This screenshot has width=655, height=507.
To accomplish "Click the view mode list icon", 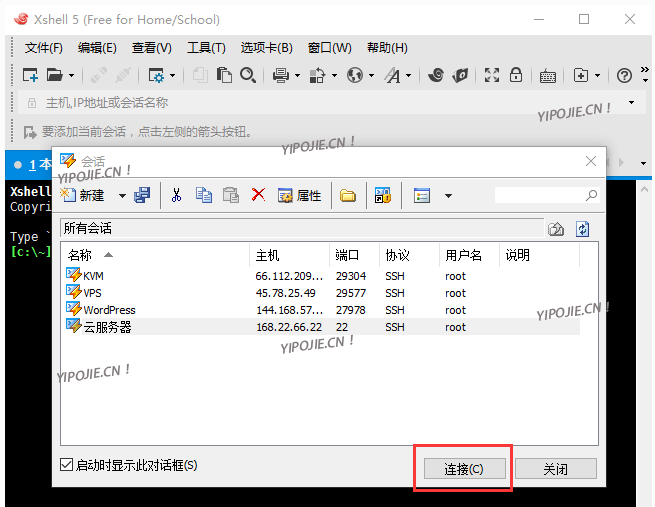I will point(421,195).
